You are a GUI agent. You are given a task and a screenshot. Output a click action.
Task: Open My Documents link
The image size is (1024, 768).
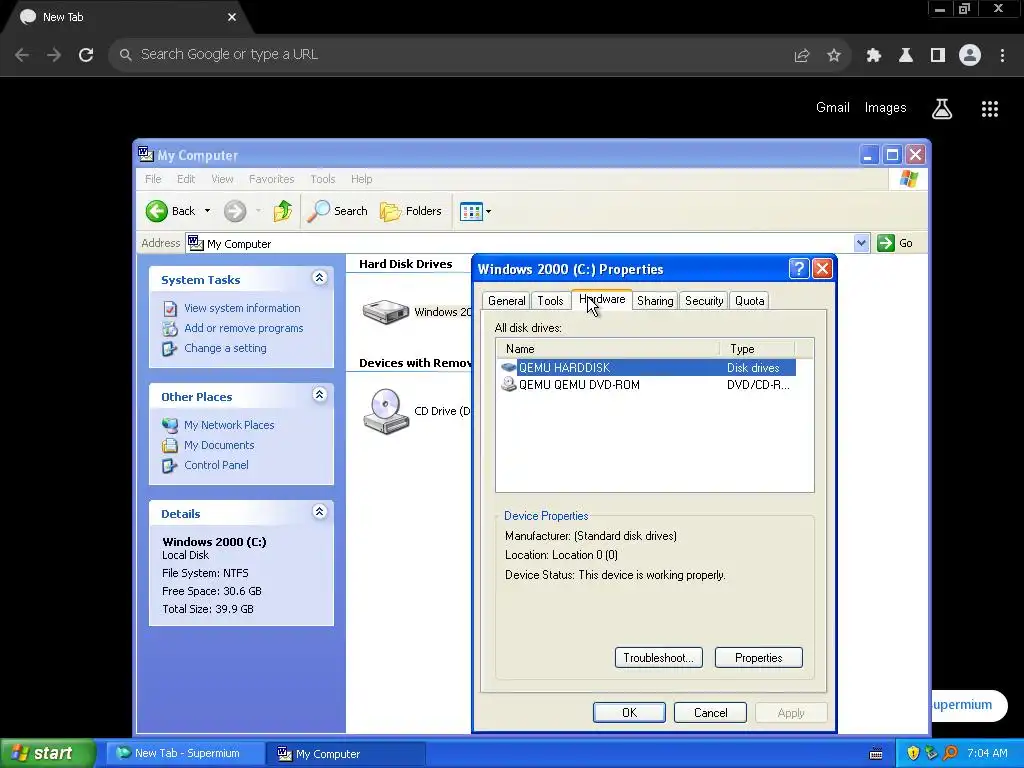pos(219,445)
